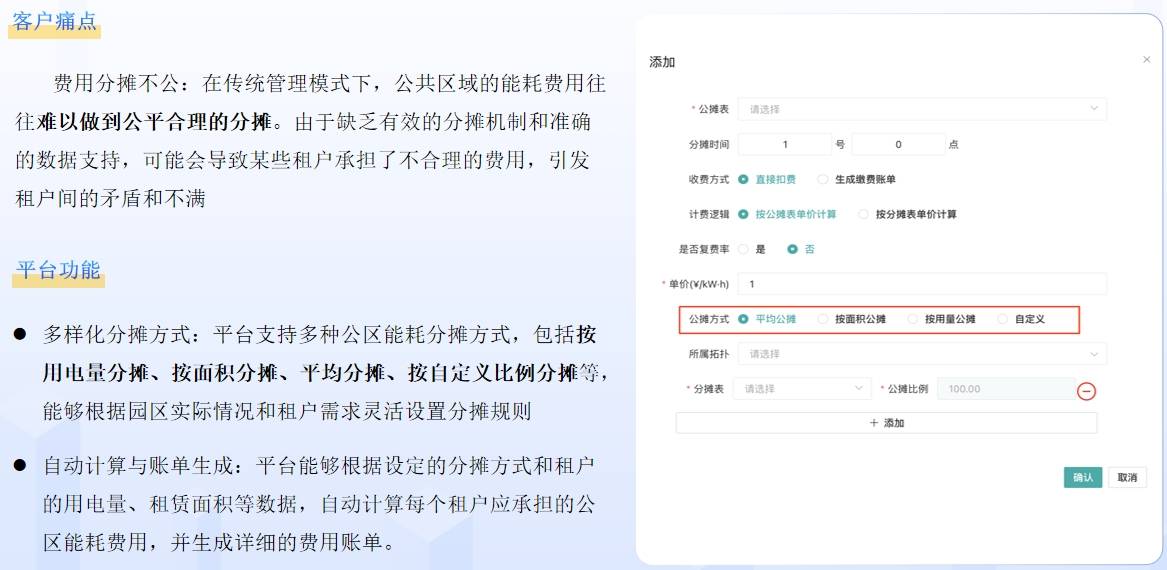This screenshot has height=570, width=1167.
Task: Open the 所属拓扑 dropdown
Action: [x=922, y=354]
